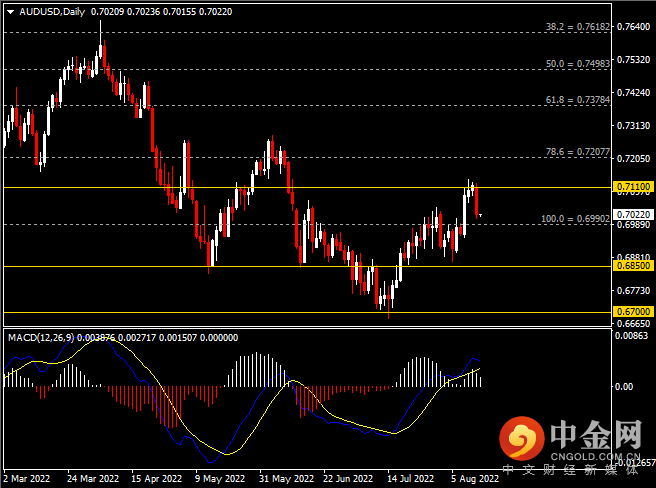The width and height of the screenshot is (656, 488).
Task: Click the 22 Jun 2022 date label
Action: (x=348, y=478)
